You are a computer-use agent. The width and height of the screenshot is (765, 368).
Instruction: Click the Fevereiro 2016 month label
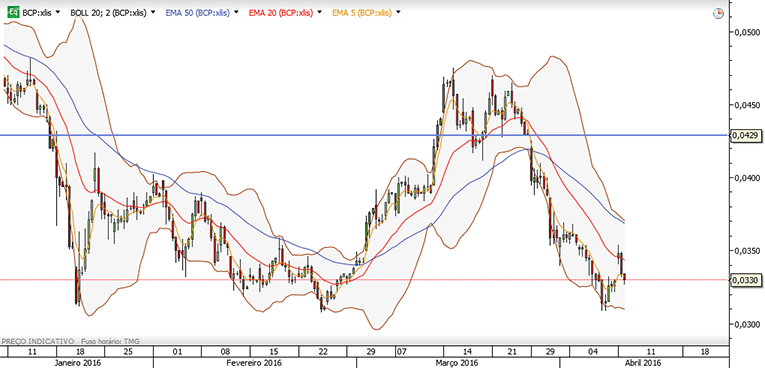254,363
